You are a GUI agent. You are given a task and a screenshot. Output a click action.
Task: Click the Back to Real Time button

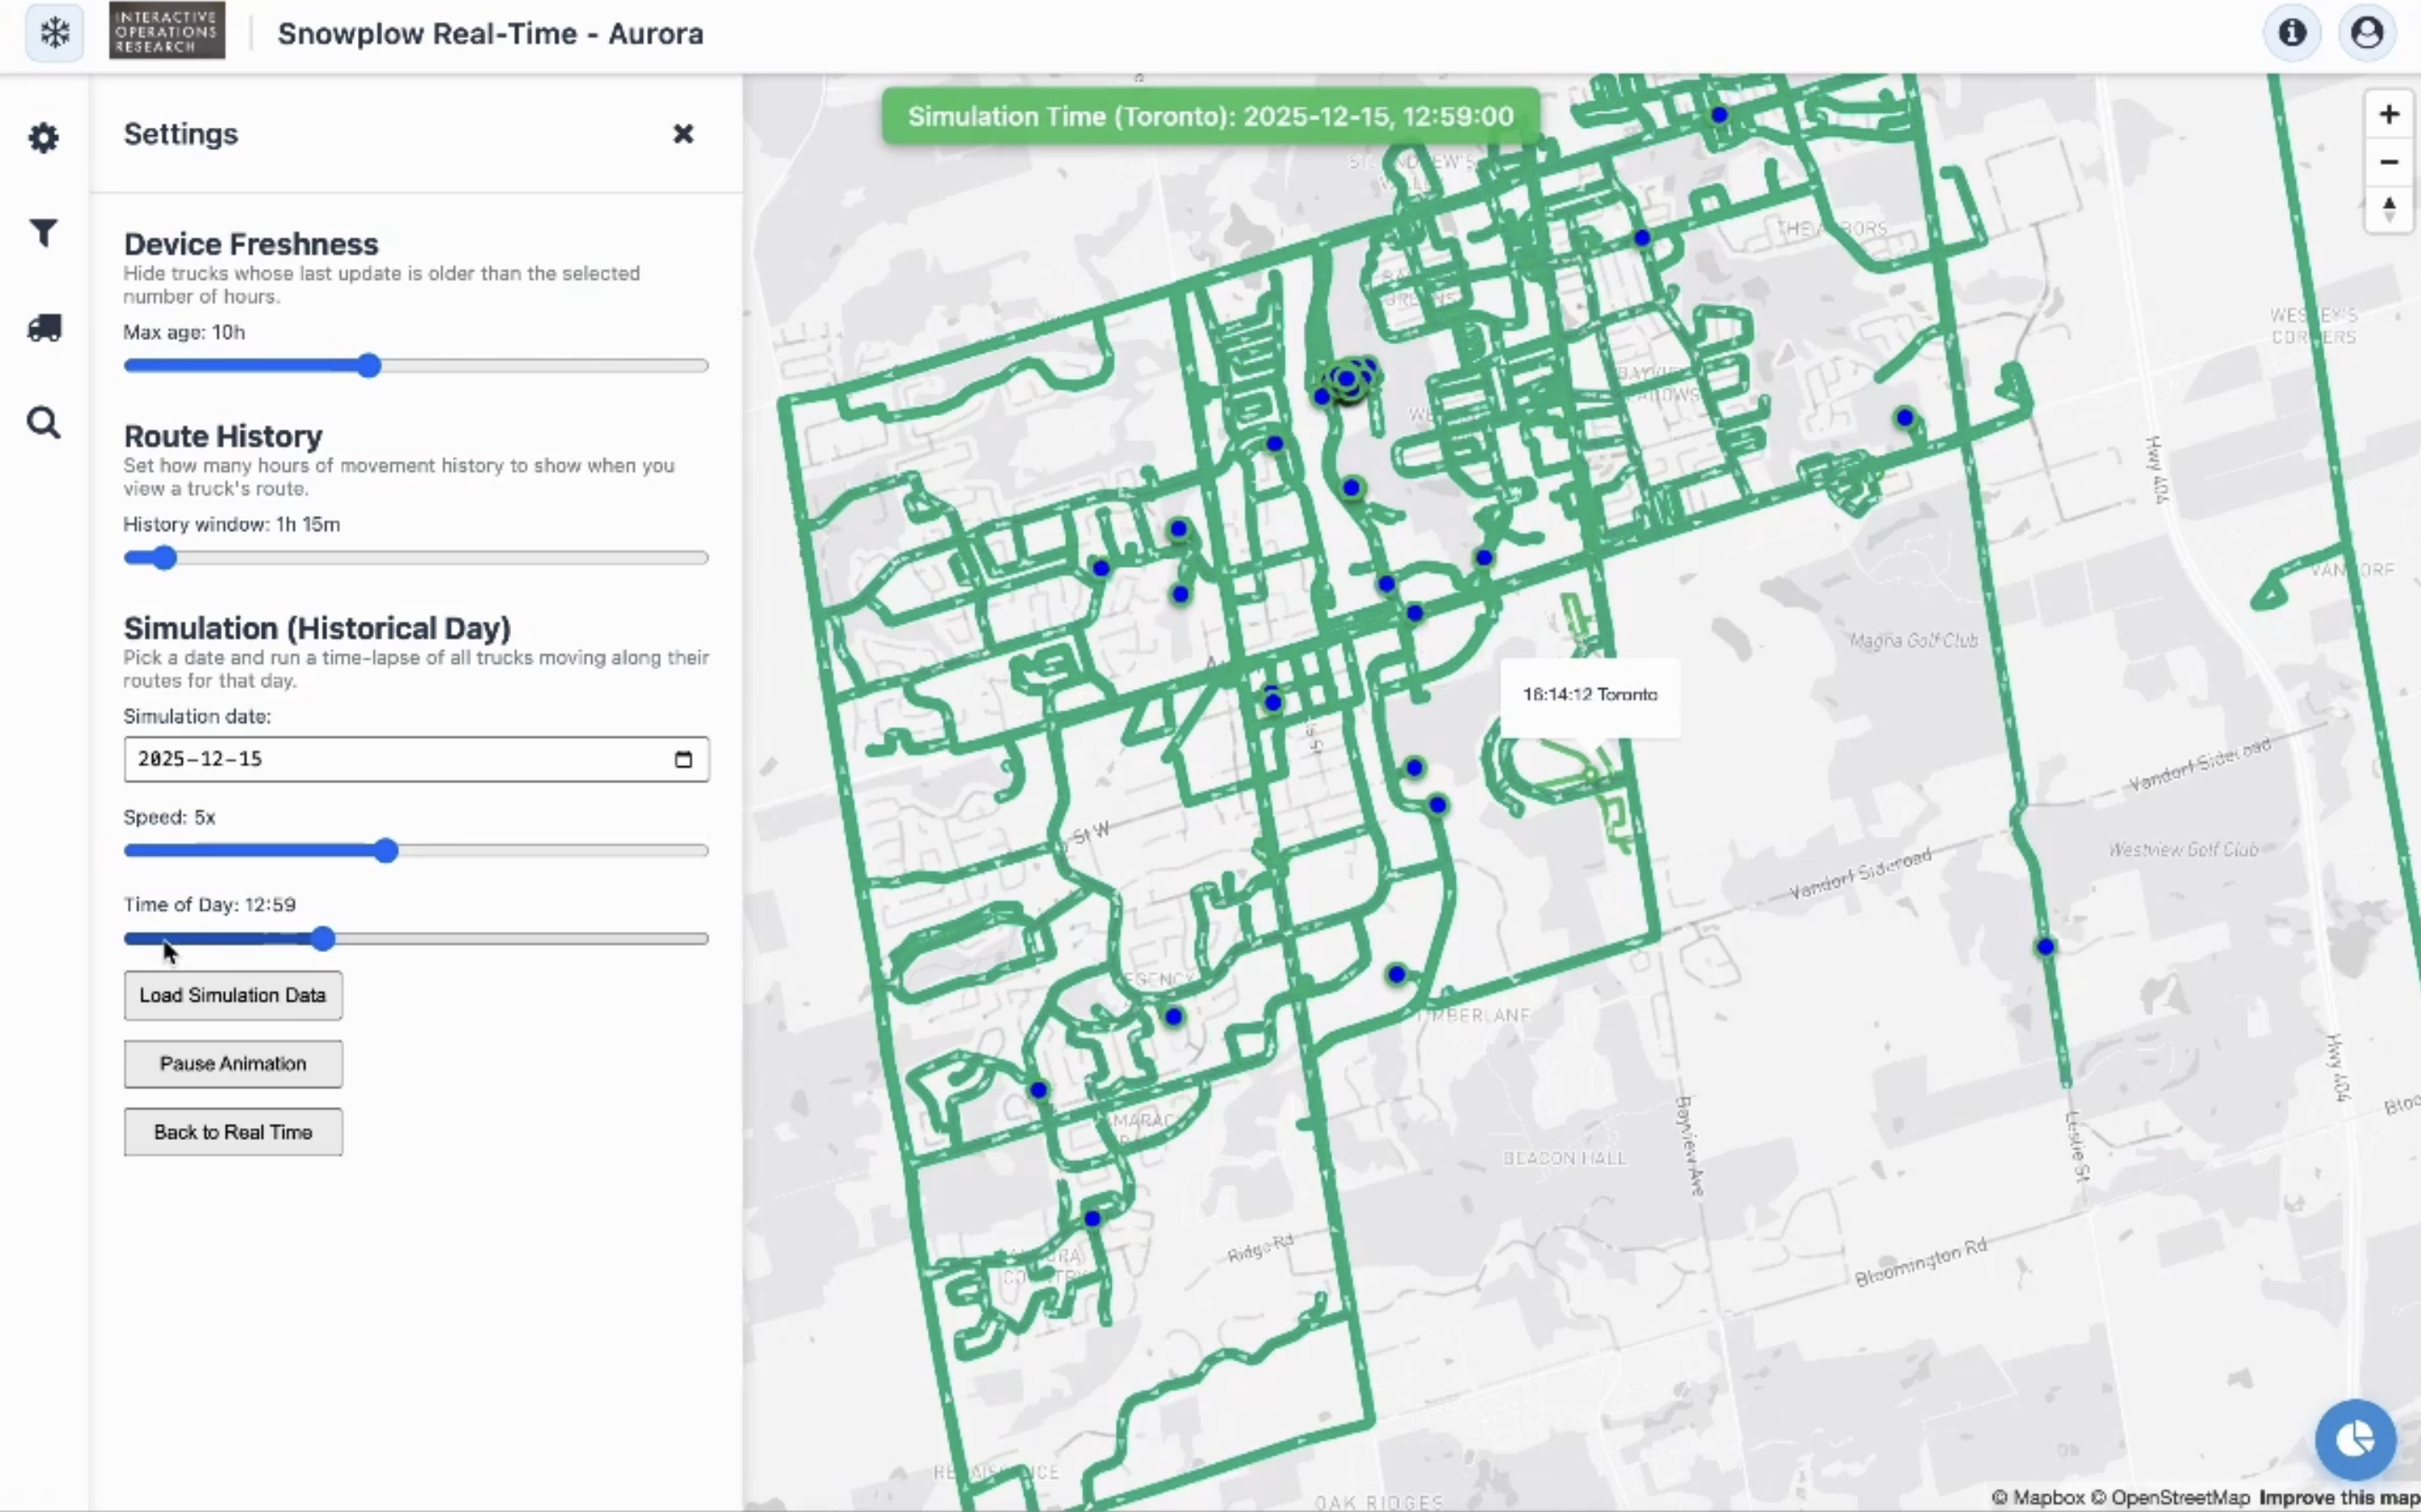coord(233,1131)
